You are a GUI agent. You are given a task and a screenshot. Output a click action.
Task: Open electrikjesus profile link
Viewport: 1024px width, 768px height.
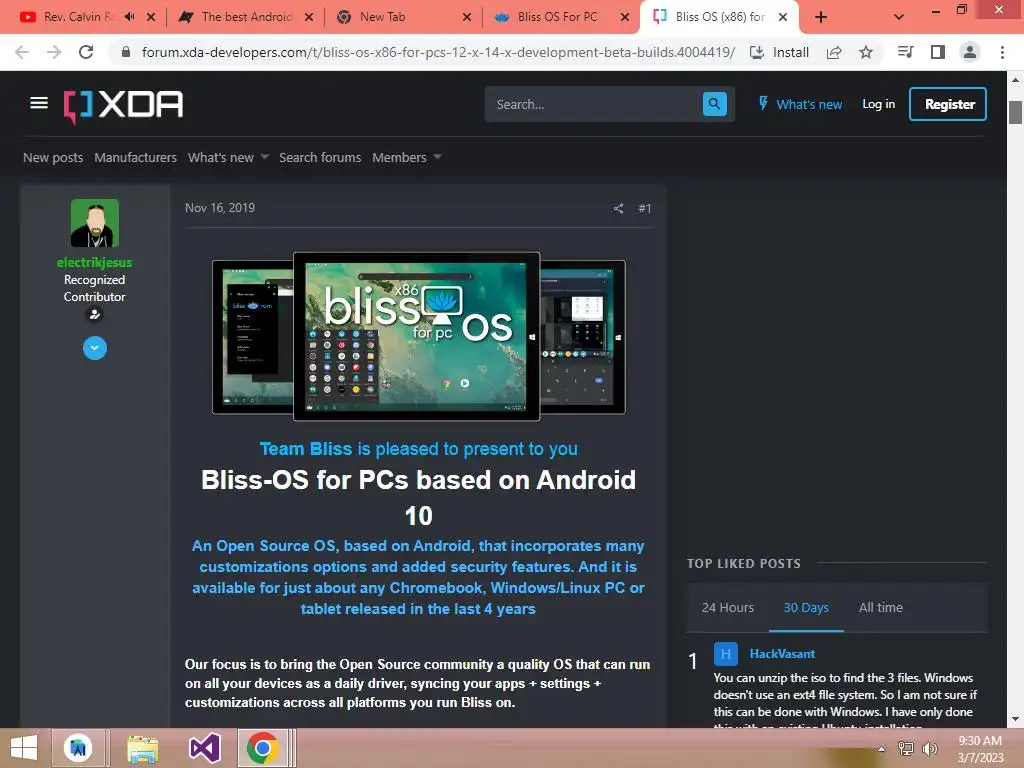pos(95,262)
